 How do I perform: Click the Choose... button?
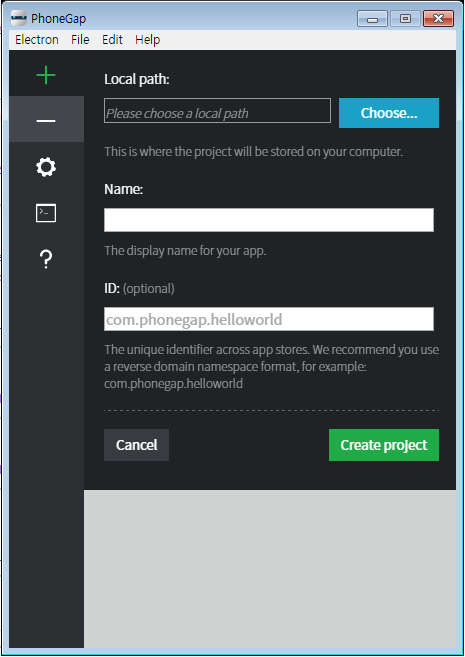[389, 113]
